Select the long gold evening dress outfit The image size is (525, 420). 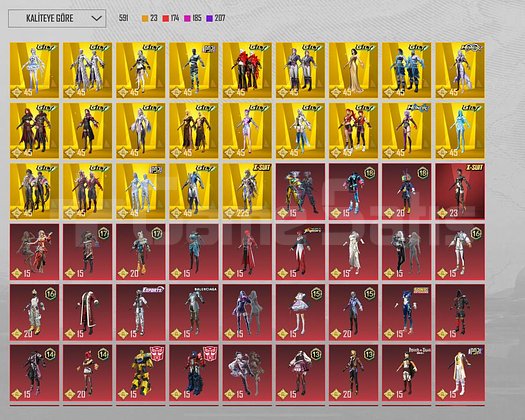[x=354, y=70]
